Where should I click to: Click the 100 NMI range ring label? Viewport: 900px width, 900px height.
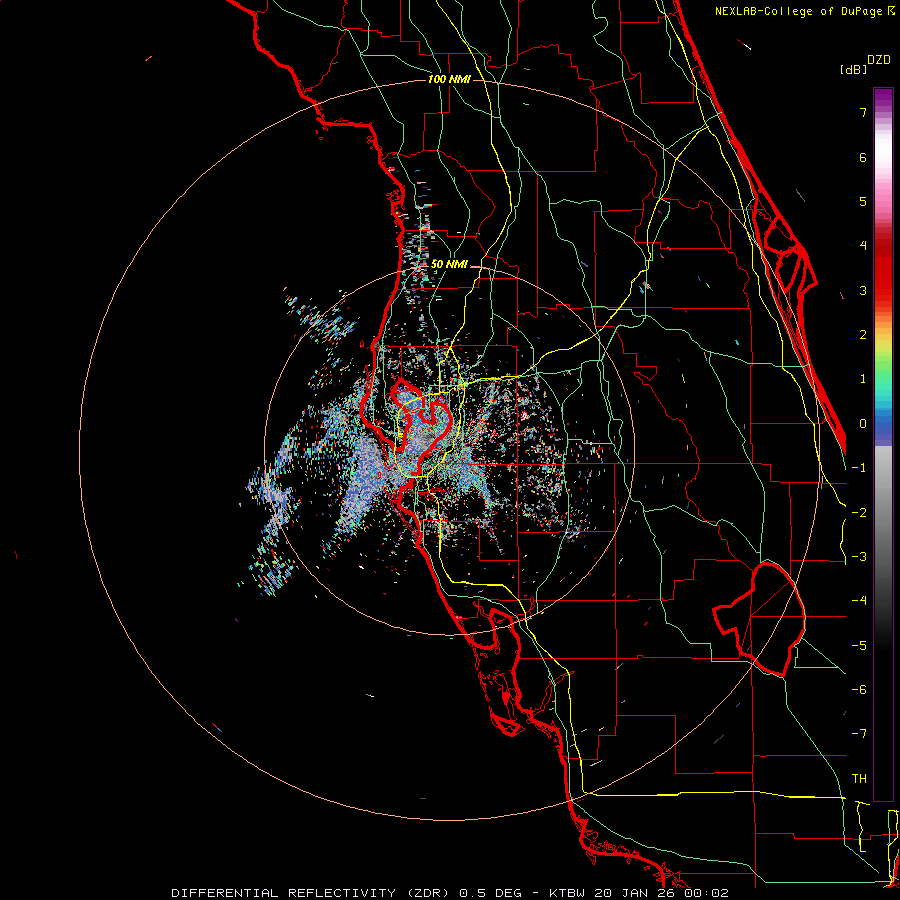449,79
